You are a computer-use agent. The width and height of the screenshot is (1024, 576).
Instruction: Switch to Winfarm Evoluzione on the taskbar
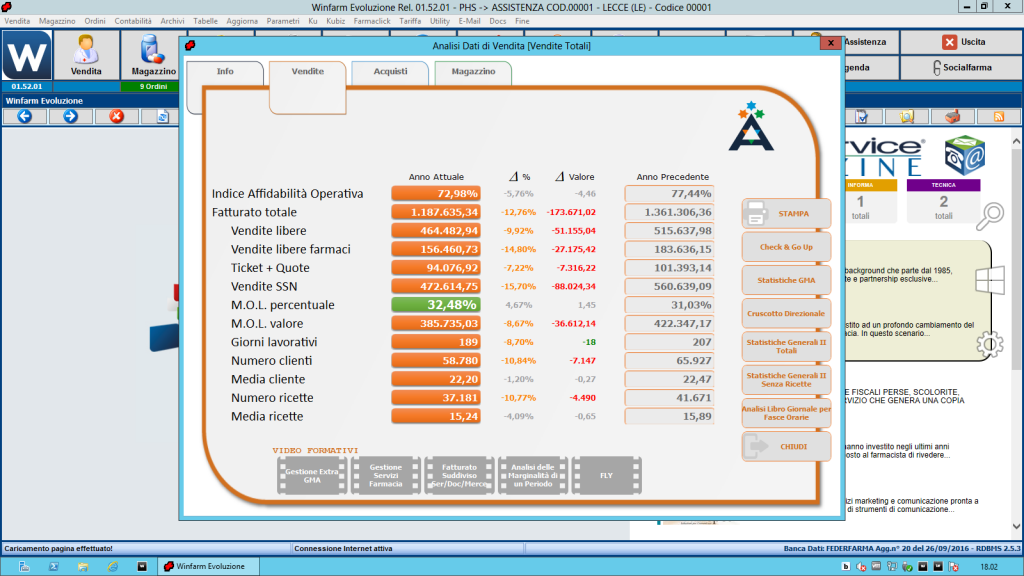click(208, 566)
